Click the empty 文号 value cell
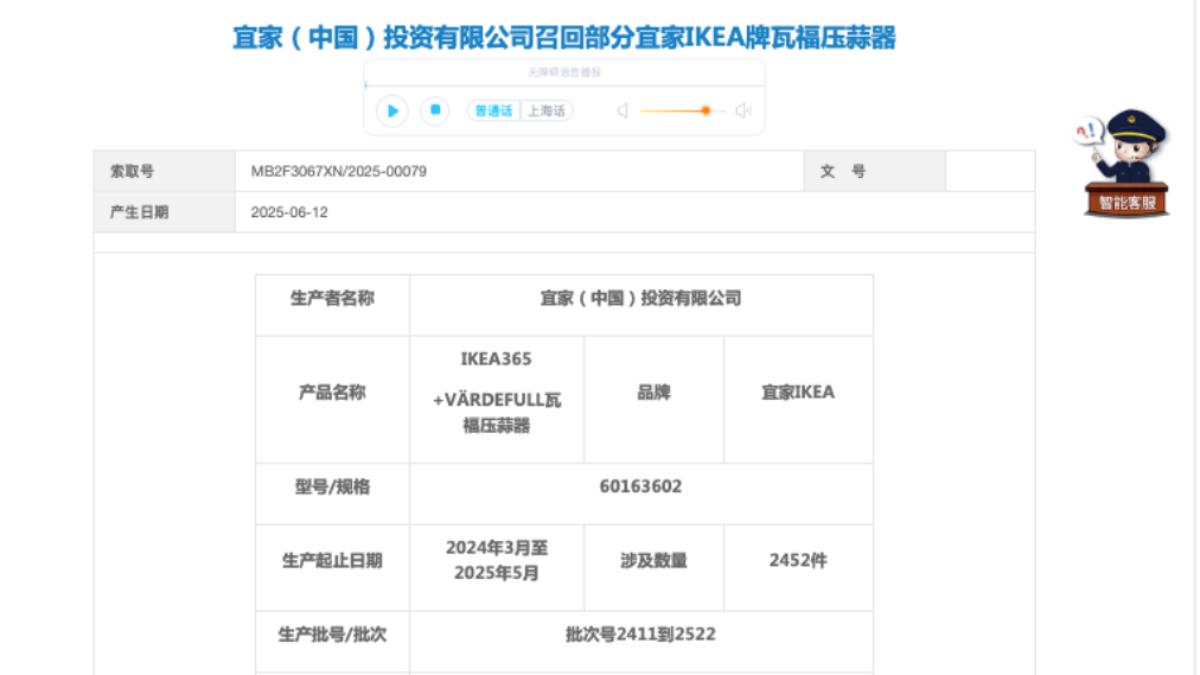 (x=989, y=171)
